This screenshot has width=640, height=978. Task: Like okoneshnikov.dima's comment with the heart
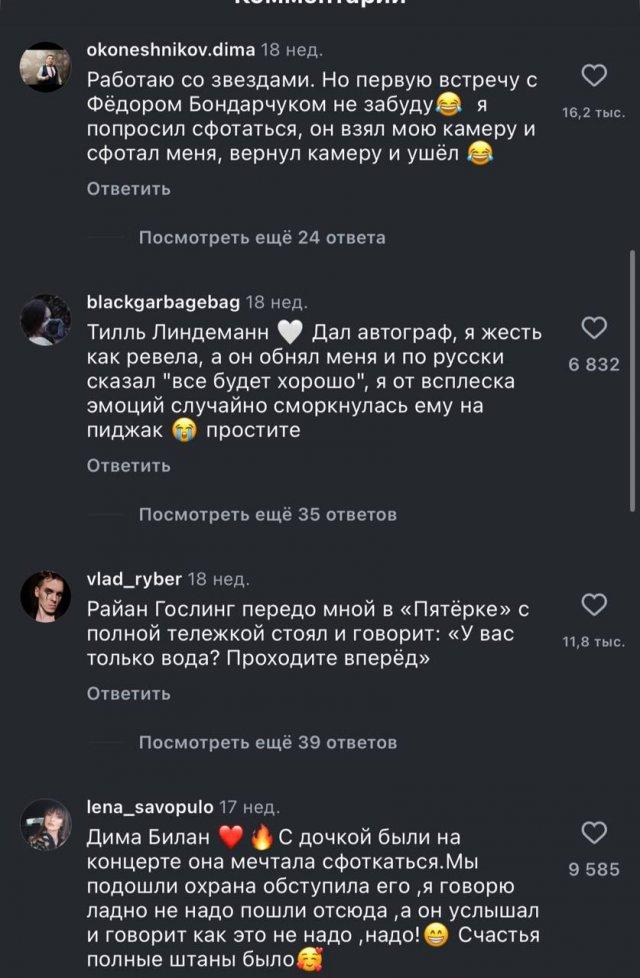pos(594,76)
